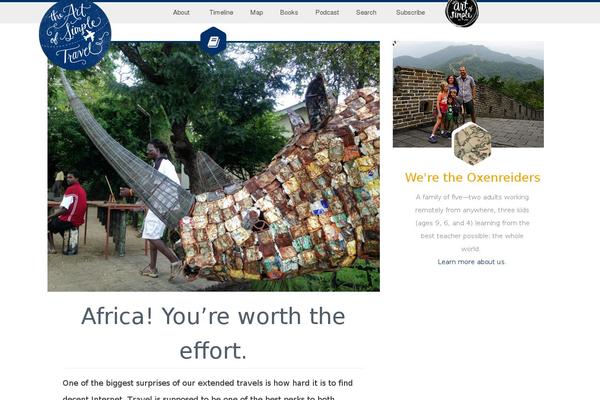Select Books in the navigation bar

point(289,13)
